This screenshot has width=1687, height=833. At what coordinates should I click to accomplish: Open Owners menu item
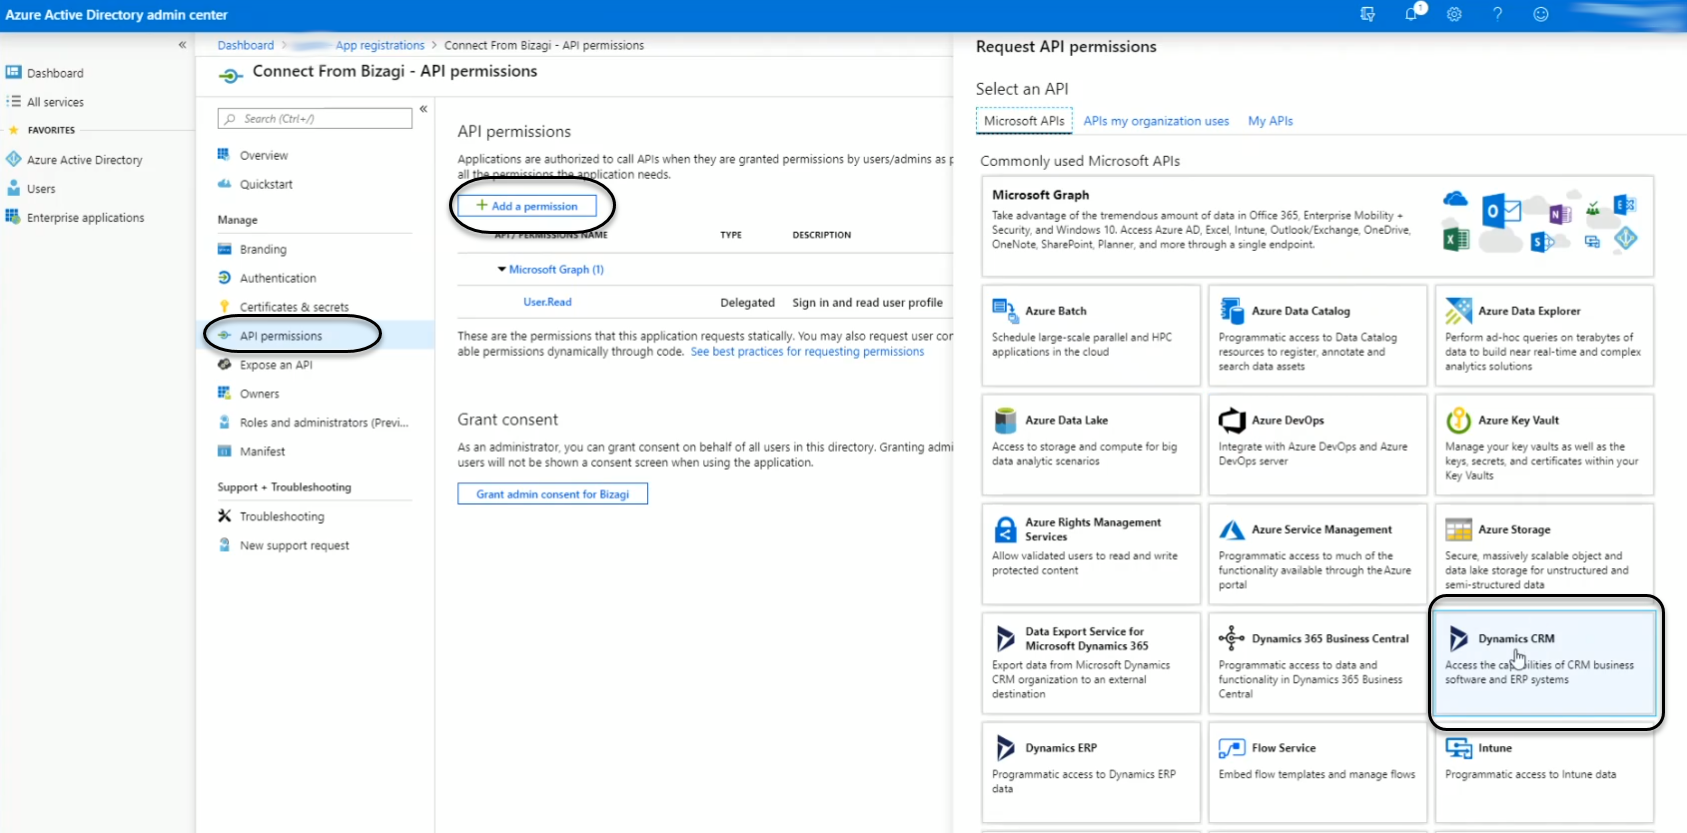[x=259, y=395]
